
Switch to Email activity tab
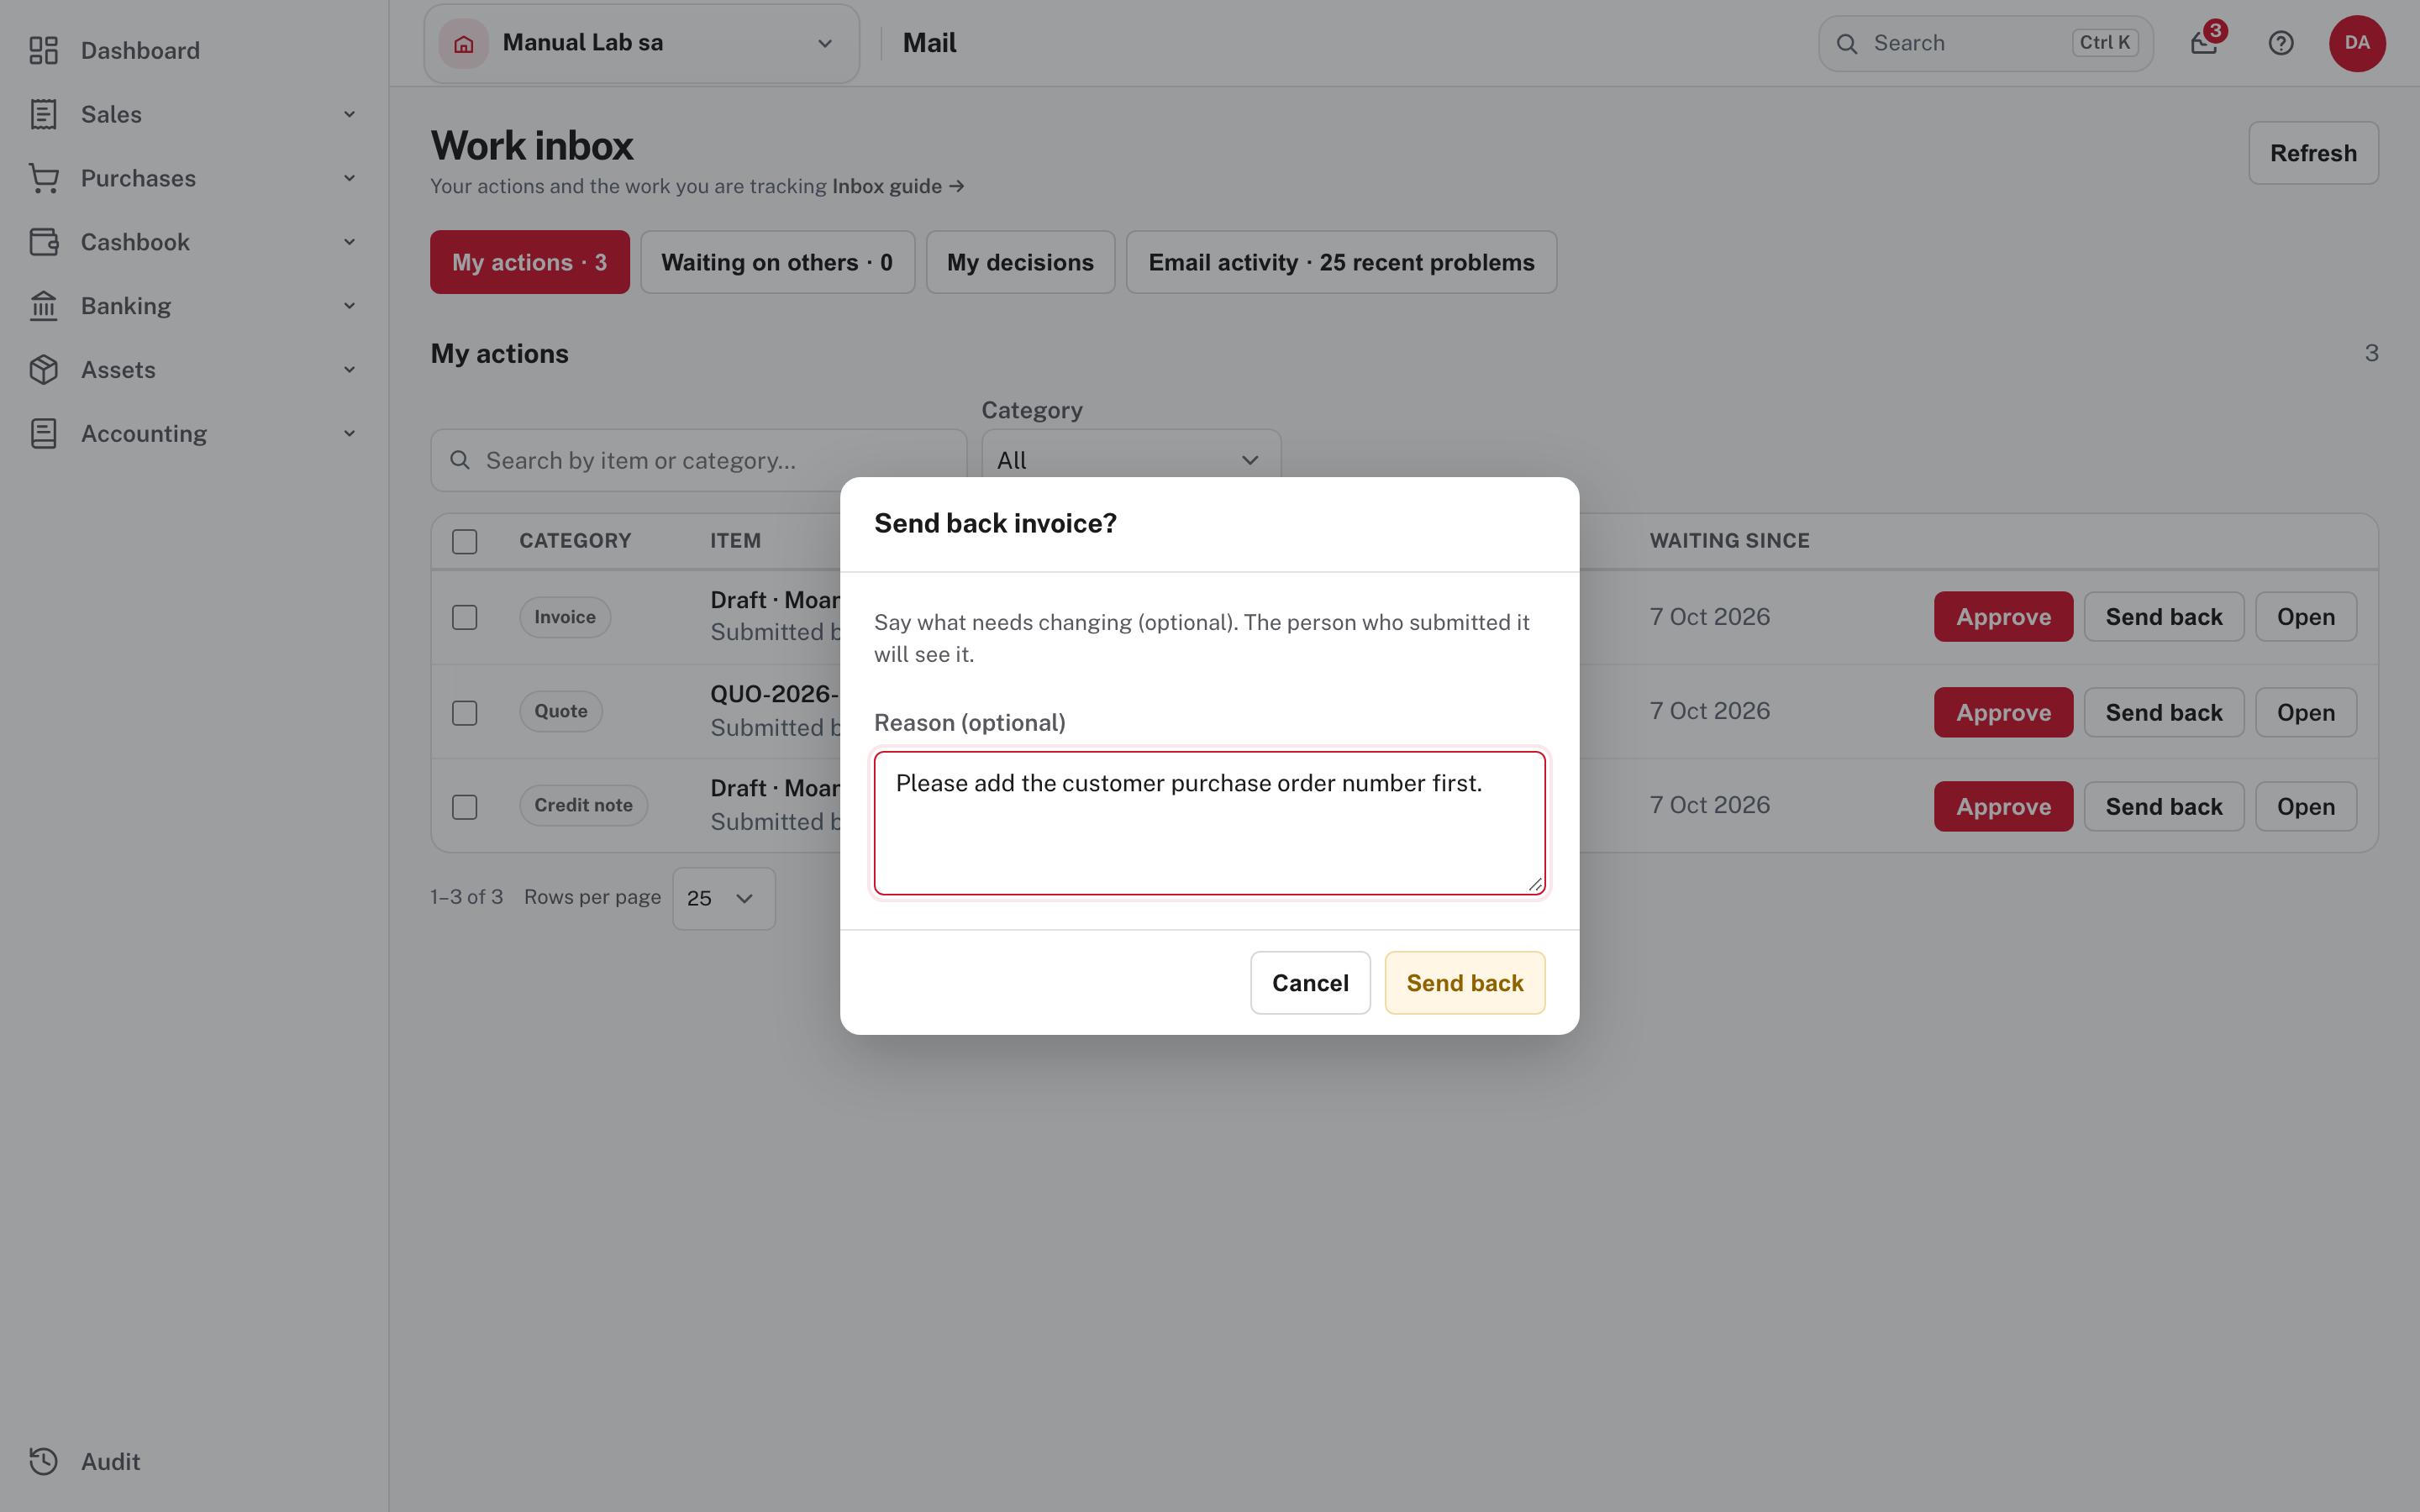click(1341, 262)
